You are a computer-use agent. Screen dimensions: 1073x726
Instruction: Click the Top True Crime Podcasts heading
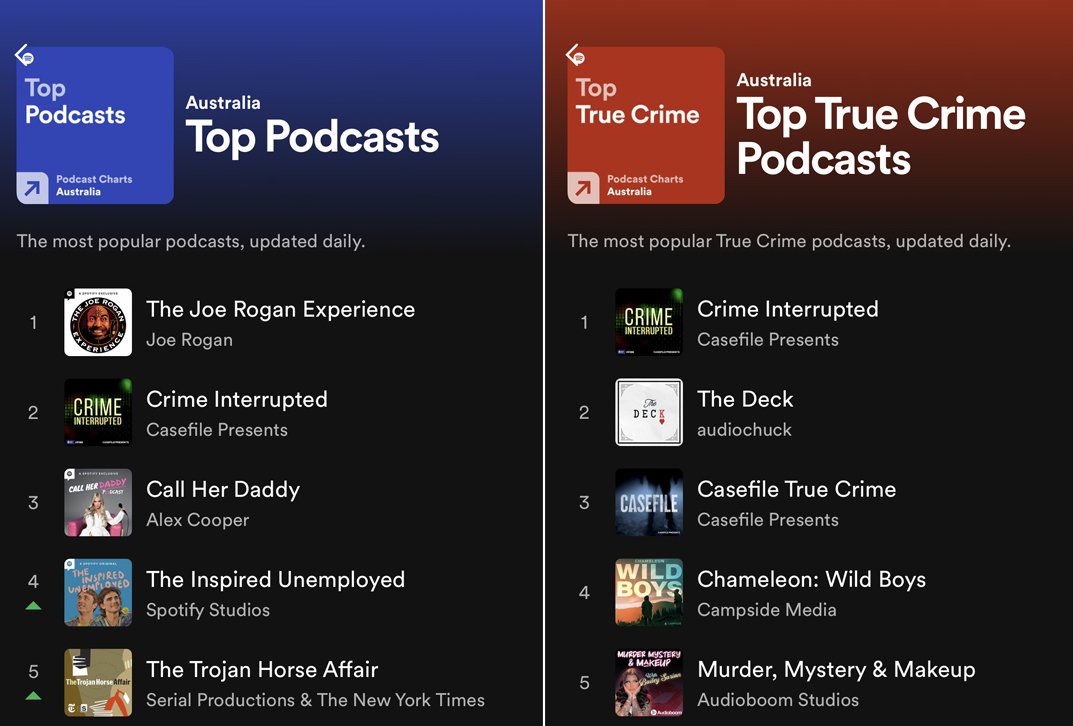point(881,137)
